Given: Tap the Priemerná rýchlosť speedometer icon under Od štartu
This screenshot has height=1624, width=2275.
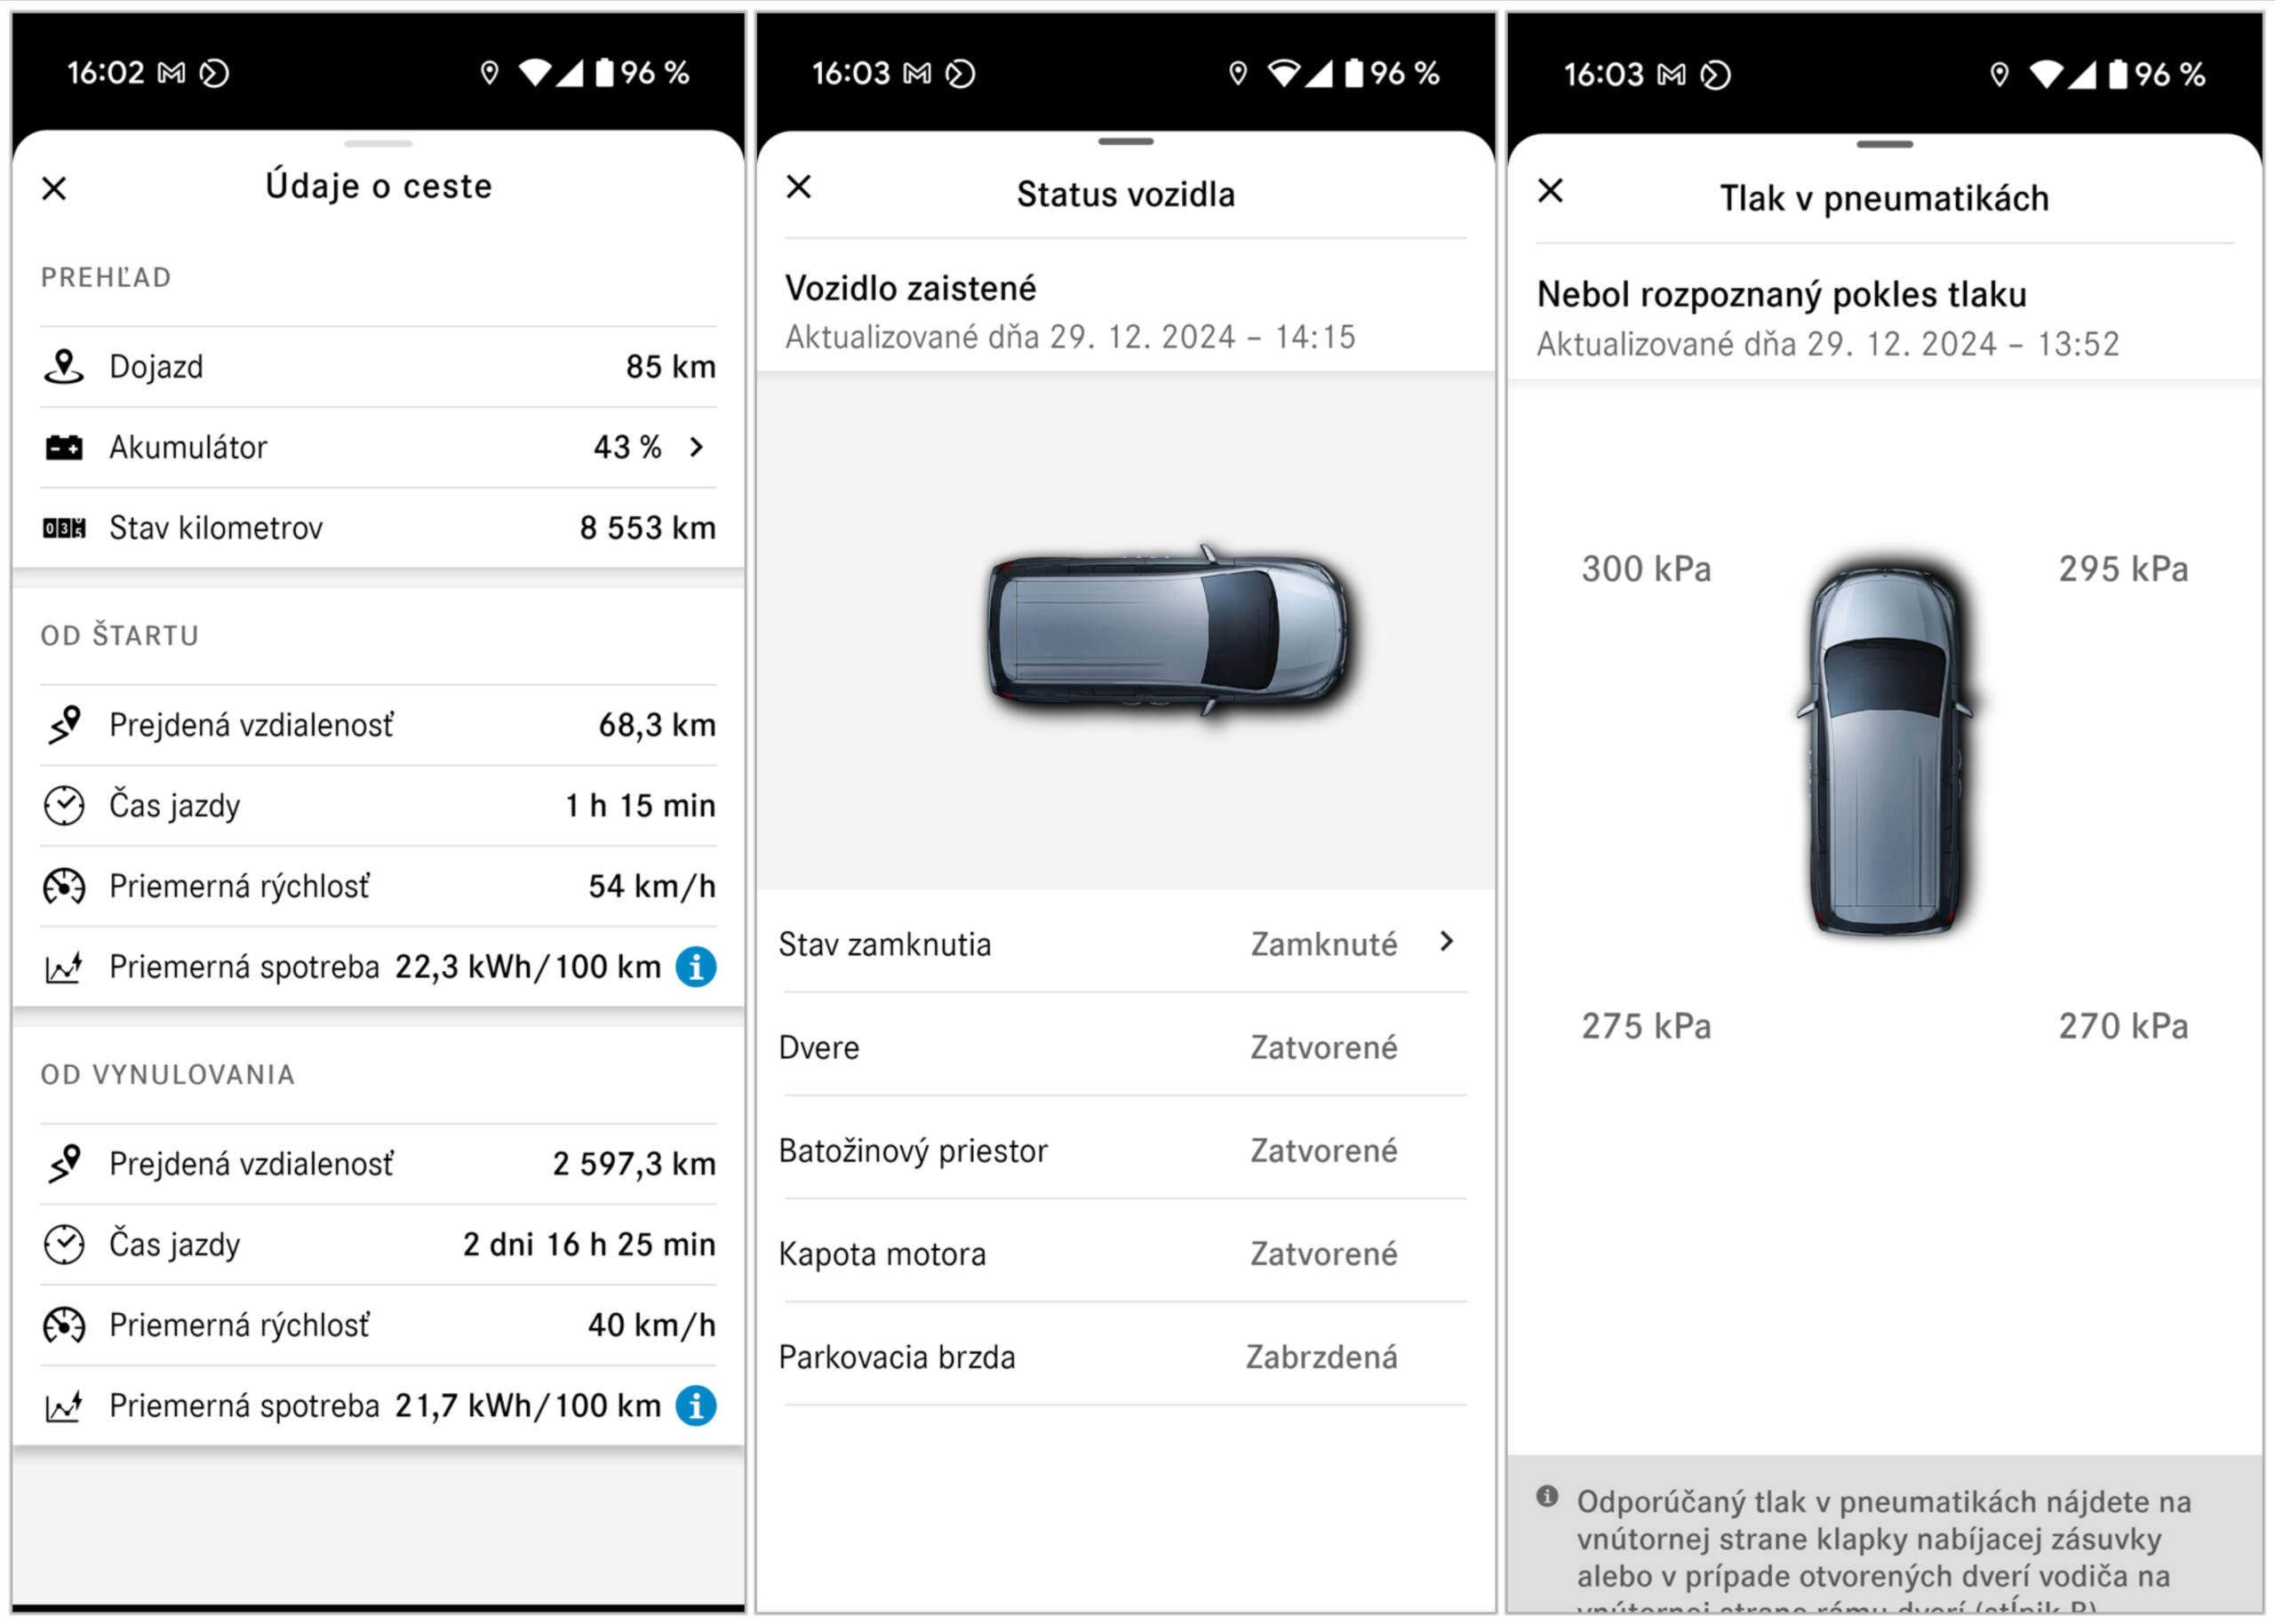Looking at the screenshot, I should coord(64,886).
